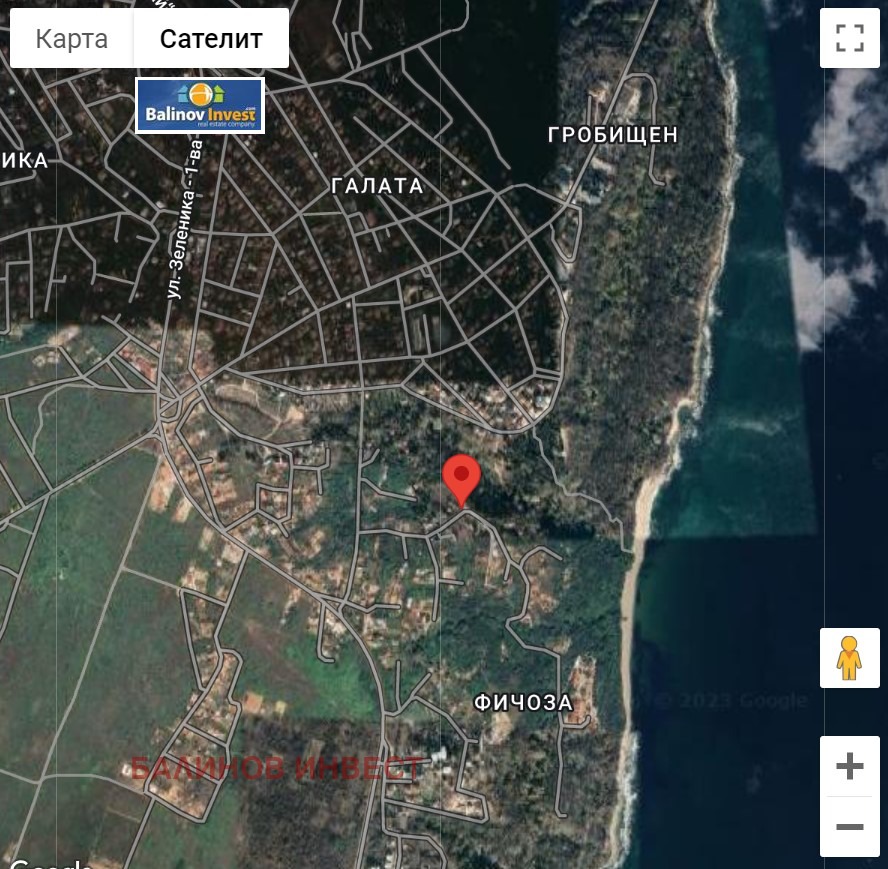
Task: Zoom out with the minus button
Action: (849, 827)
